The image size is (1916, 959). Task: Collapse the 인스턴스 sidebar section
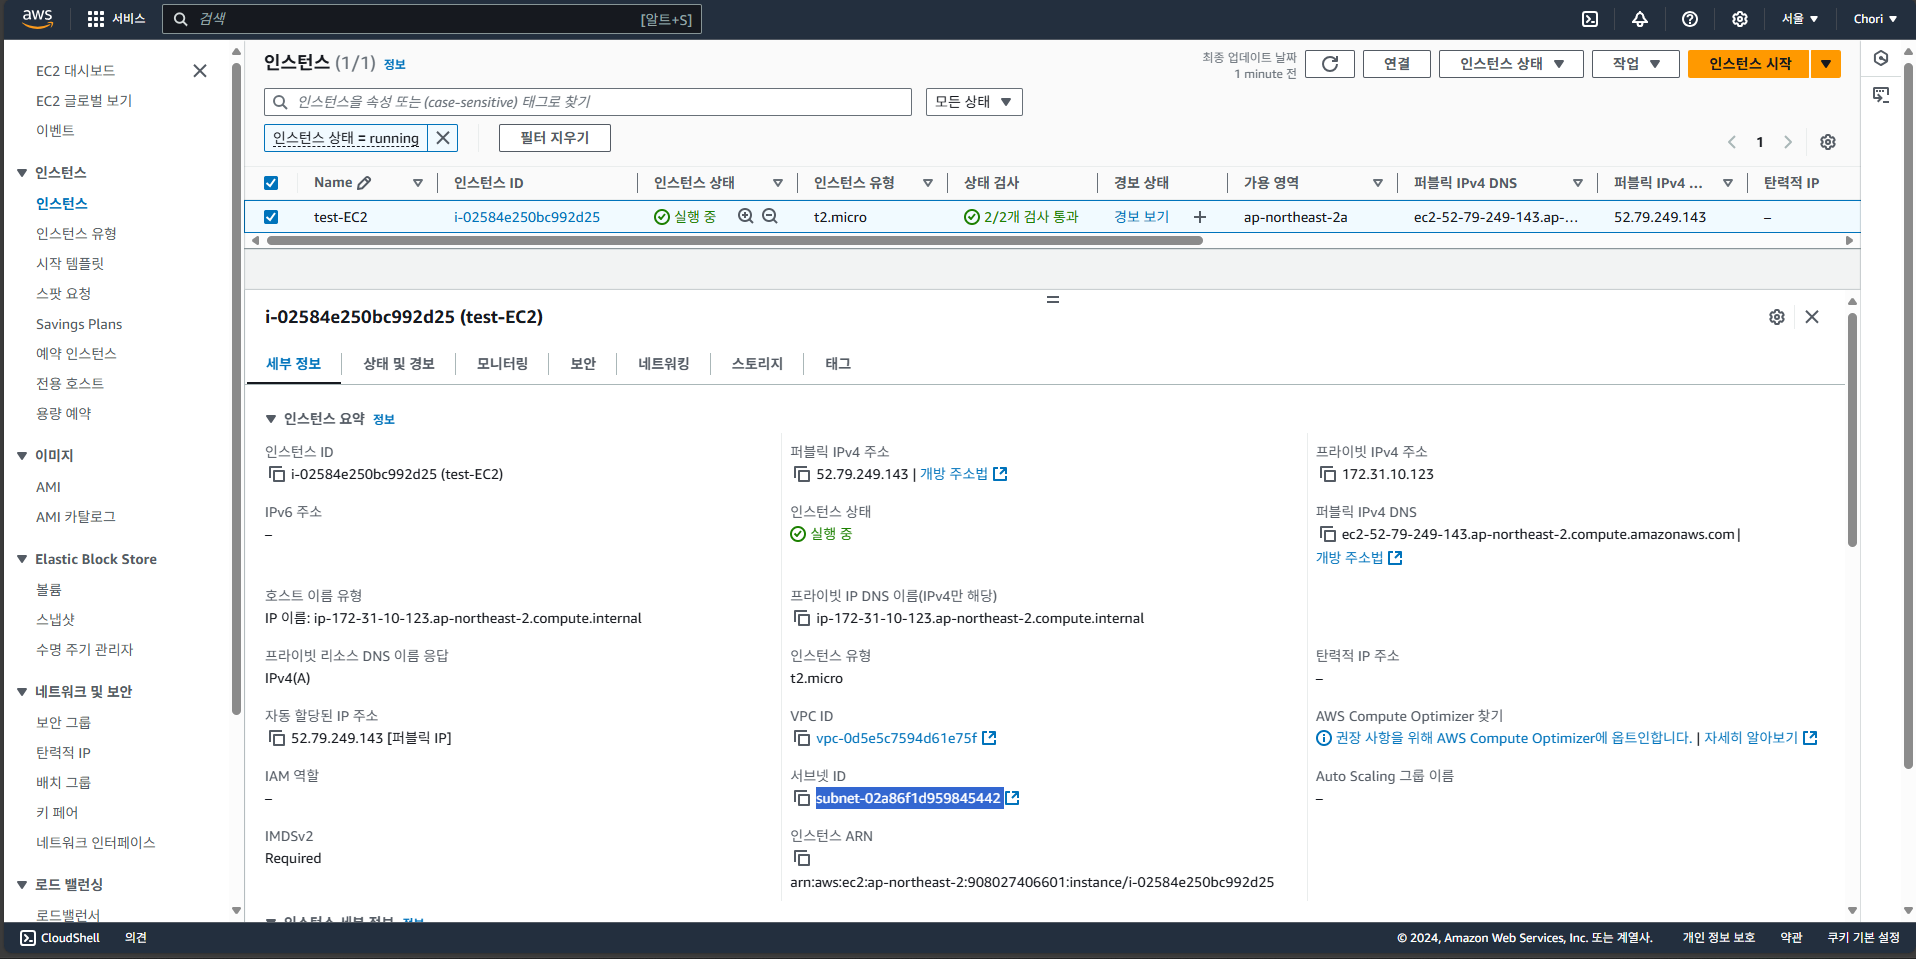tap(22, 173)
